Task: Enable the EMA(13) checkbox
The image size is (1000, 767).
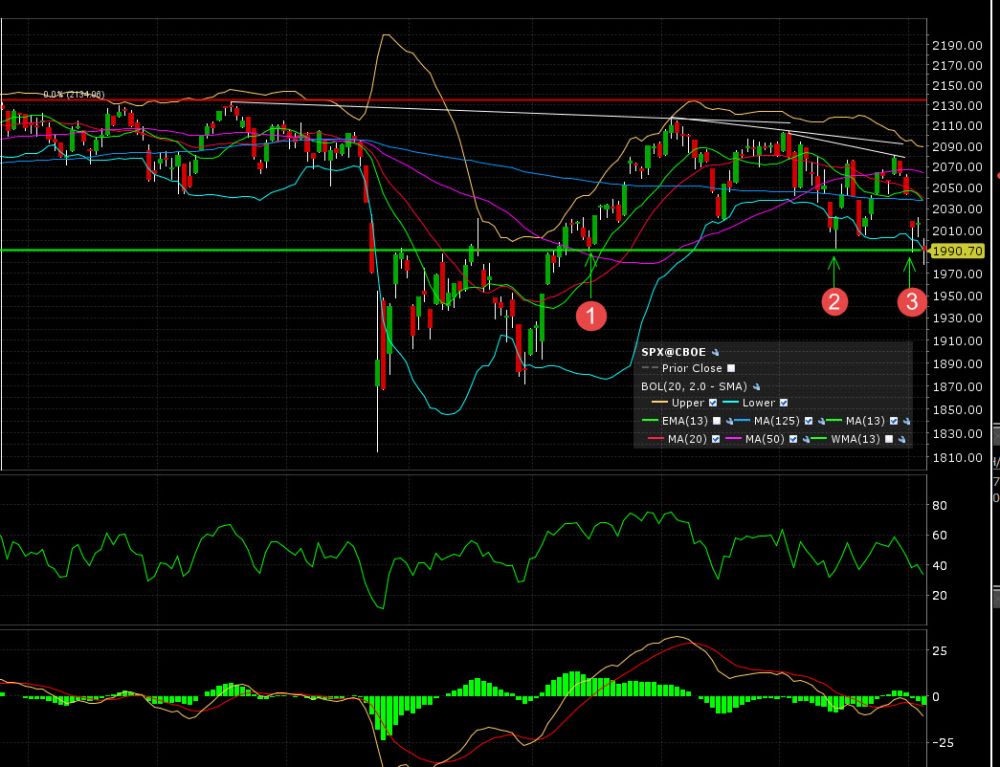Action: [x=716, y=421]
